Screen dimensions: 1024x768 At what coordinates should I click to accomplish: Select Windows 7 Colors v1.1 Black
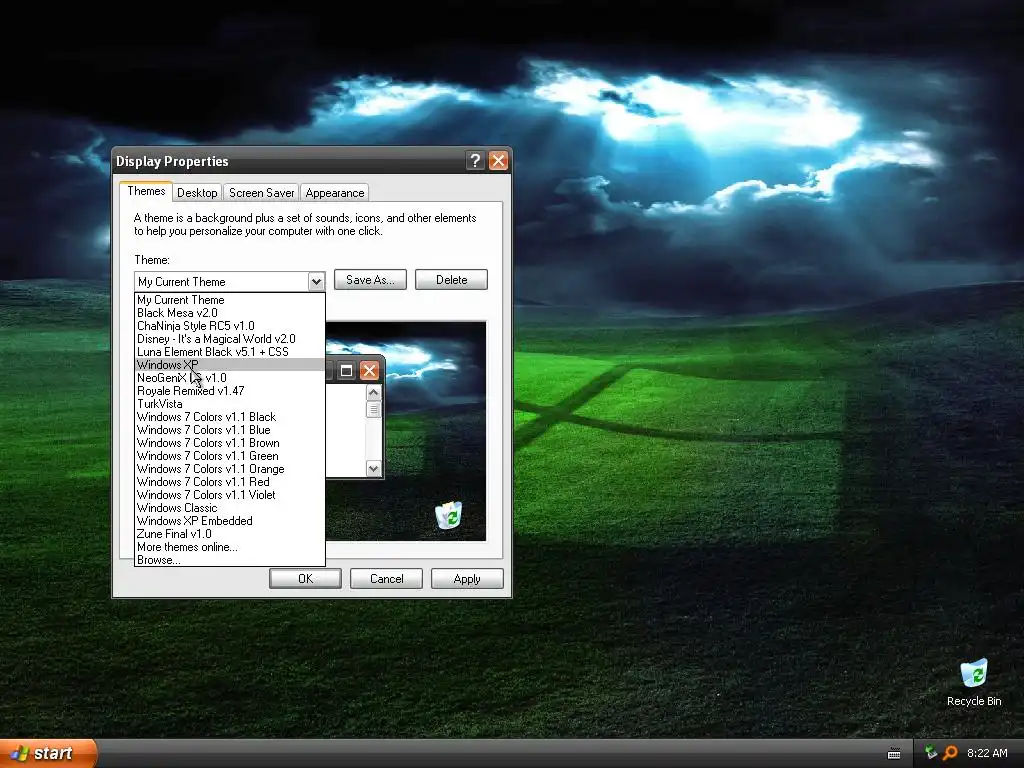pyautogui.click(x=230, y=417)
